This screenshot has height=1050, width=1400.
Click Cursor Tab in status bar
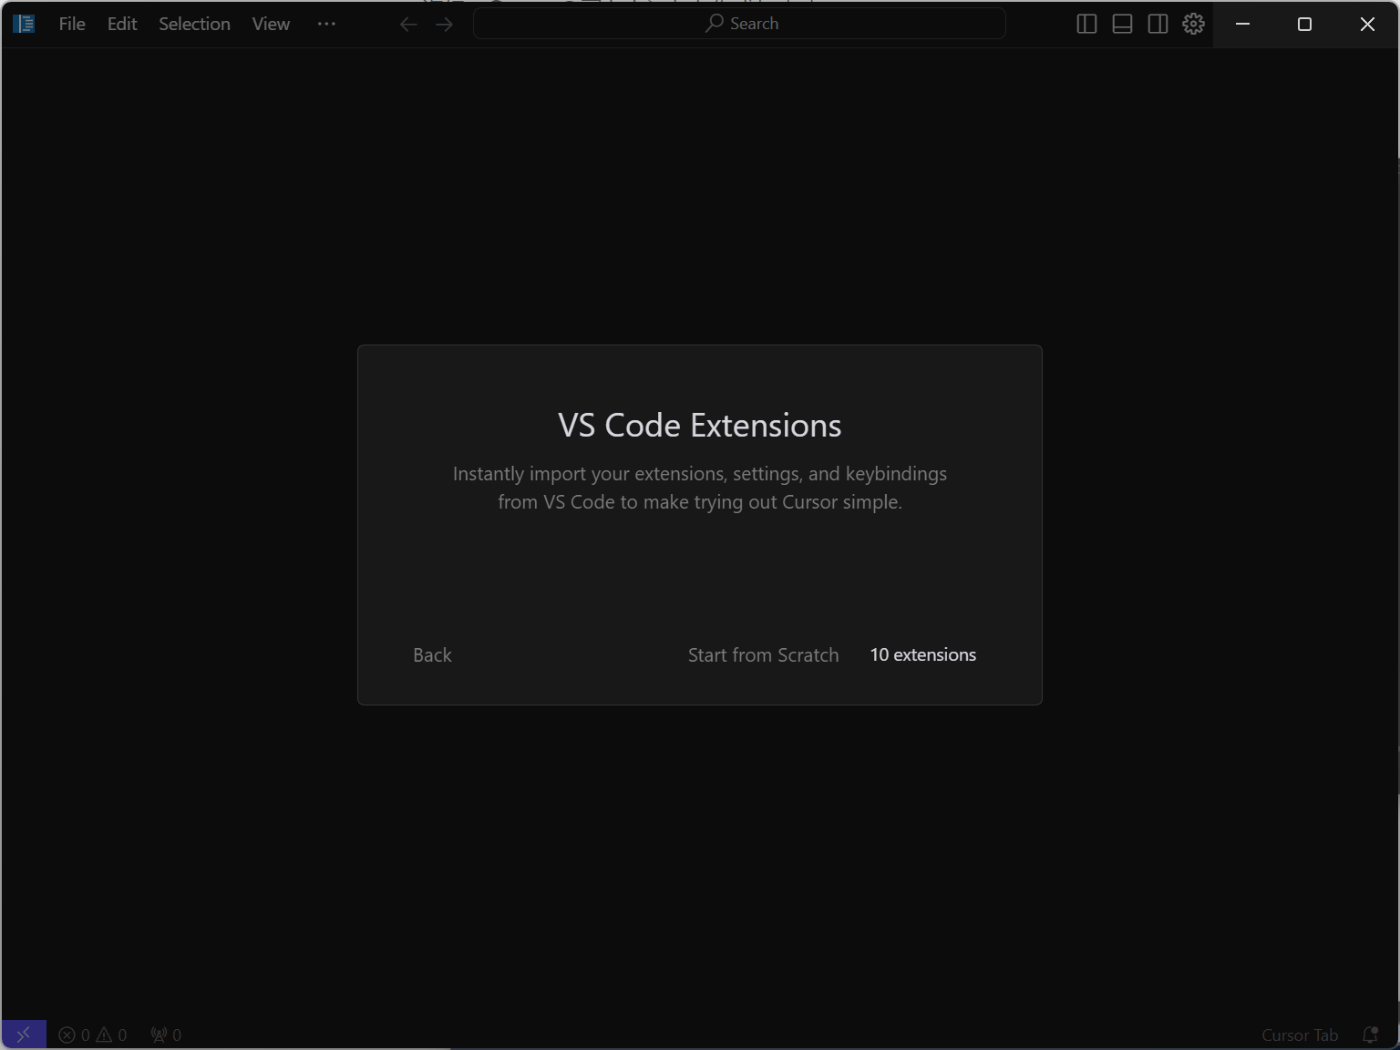(1299, 1035)
